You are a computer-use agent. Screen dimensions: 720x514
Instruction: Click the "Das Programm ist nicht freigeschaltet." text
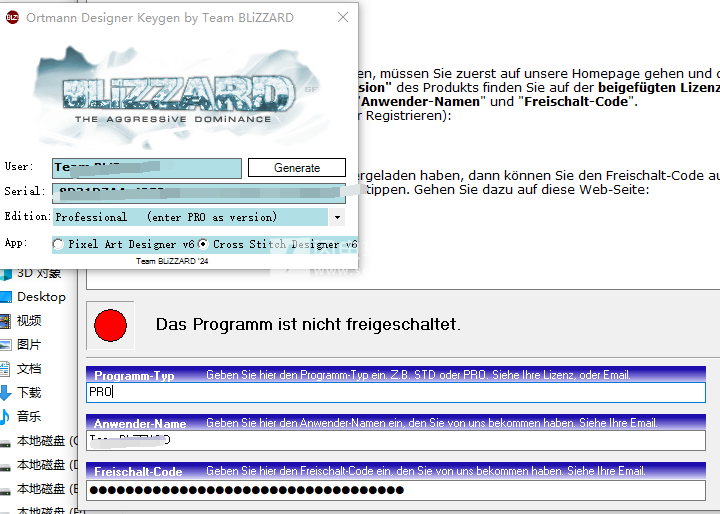[308, 324]
